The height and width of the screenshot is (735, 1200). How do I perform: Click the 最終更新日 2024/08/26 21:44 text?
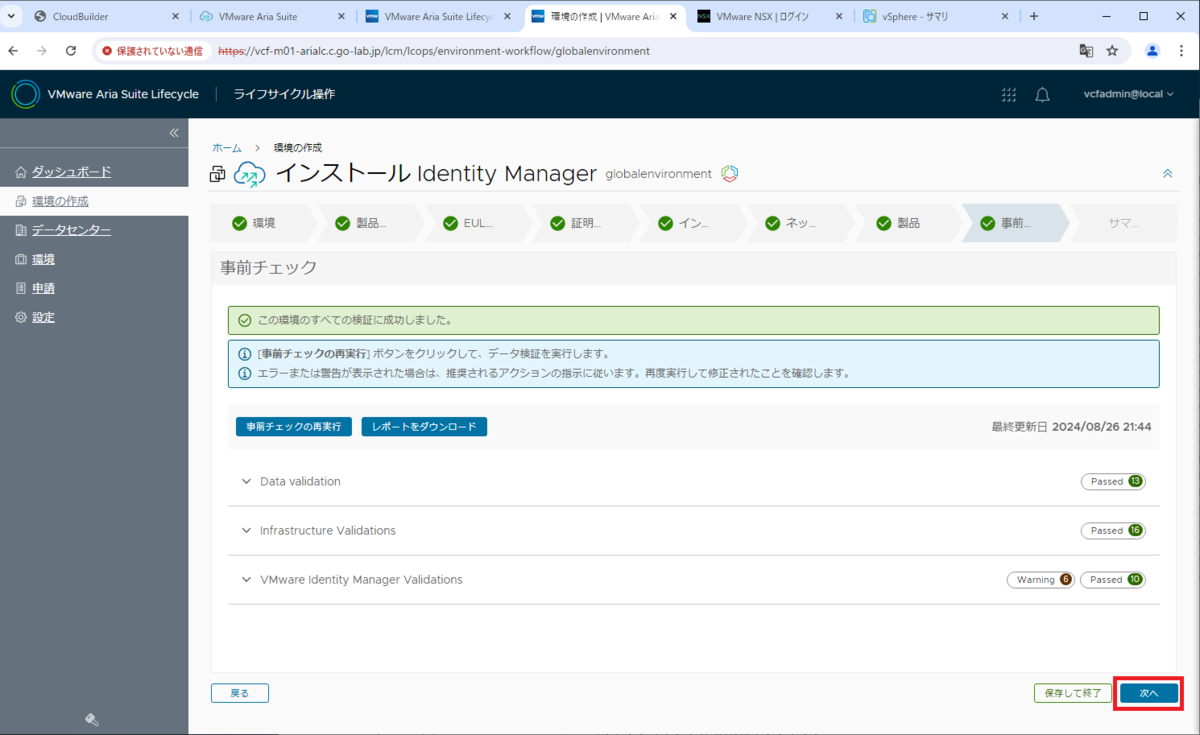pos(1071,426)
